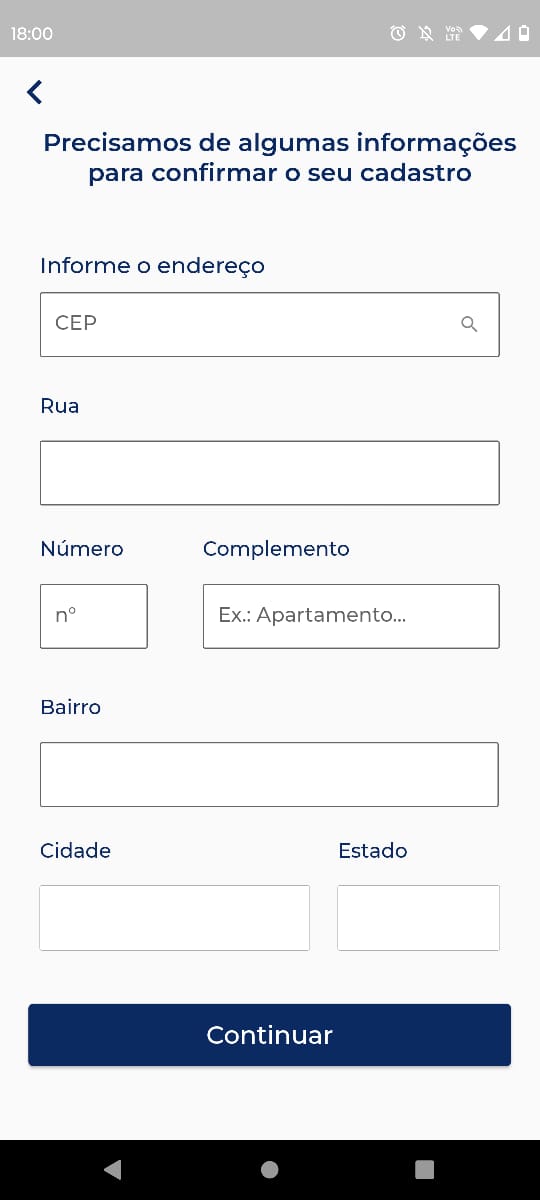Screen dimensions: 540x1200
Task: Tap the Continuar button
Action: click(270, 1035)
